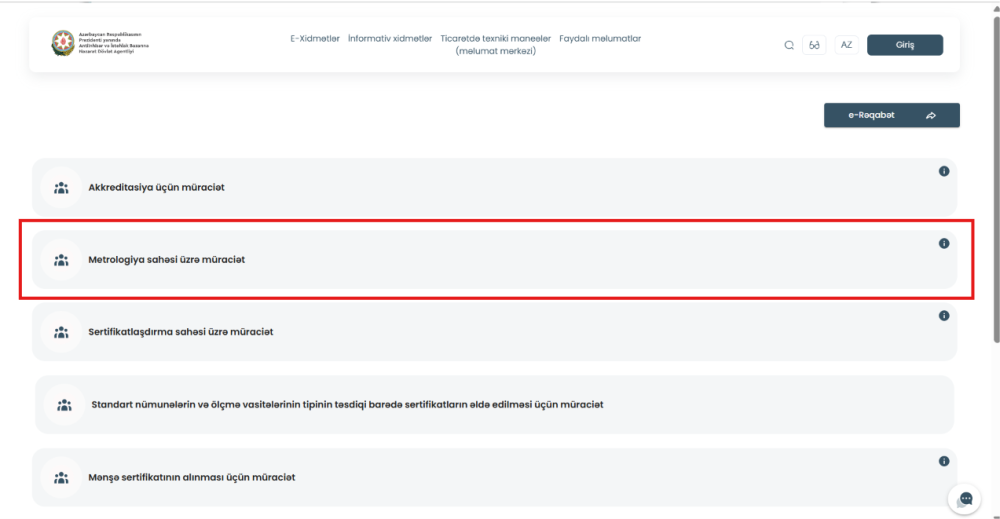Click the e-Rəqabət button
Screen dimensions: 1000x519
(892, 115)
